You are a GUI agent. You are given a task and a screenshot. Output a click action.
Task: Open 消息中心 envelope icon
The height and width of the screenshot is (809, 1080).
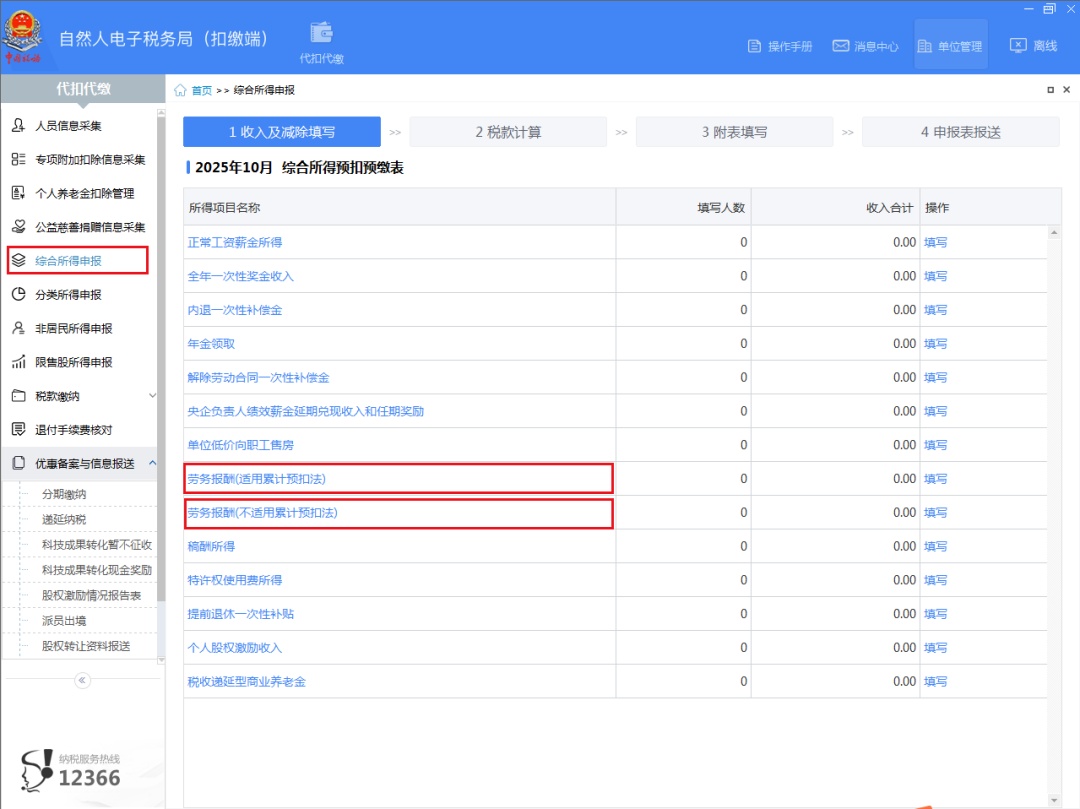coord(841,46)
